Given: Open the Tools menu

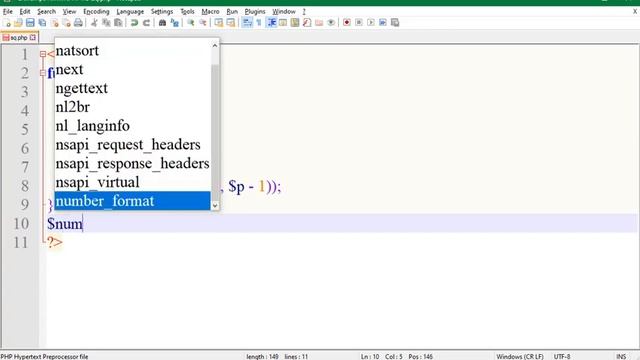Looking at the screenshot, I should [187, 11].
